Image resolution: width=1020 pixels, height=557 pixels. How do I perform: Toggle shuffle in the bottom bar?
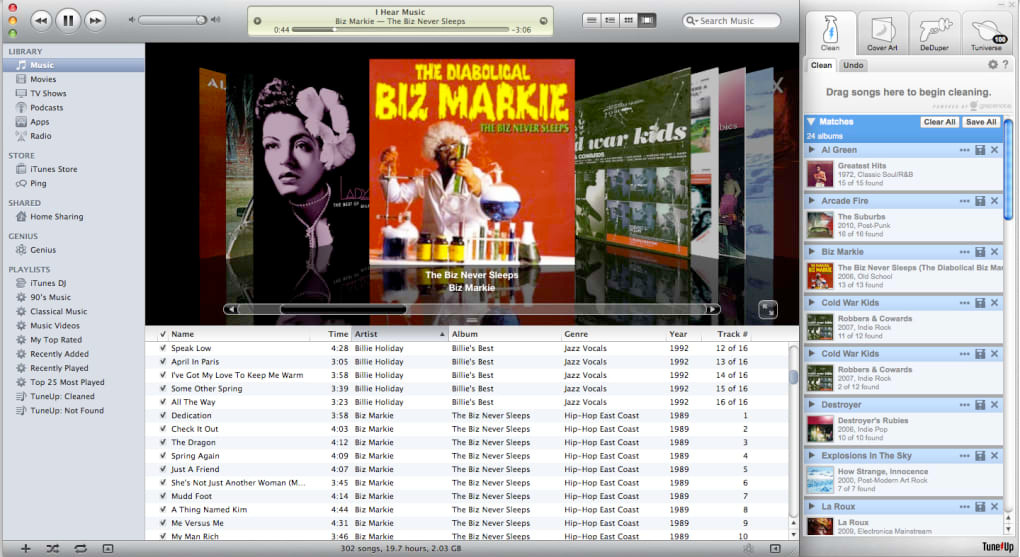tap(53, 549)
